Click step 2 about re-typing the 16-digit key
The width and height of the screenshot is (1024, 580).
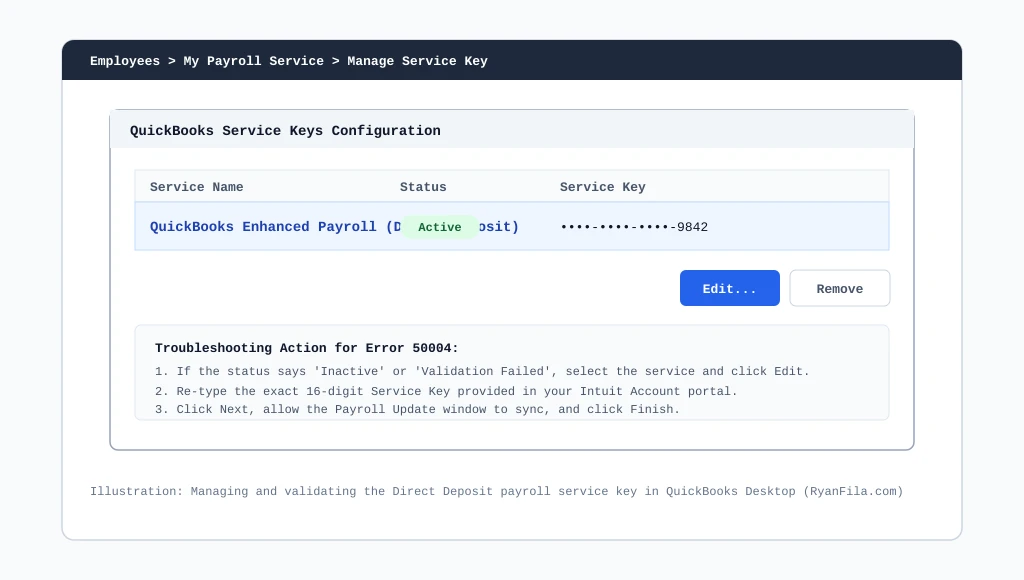(446, 391)
